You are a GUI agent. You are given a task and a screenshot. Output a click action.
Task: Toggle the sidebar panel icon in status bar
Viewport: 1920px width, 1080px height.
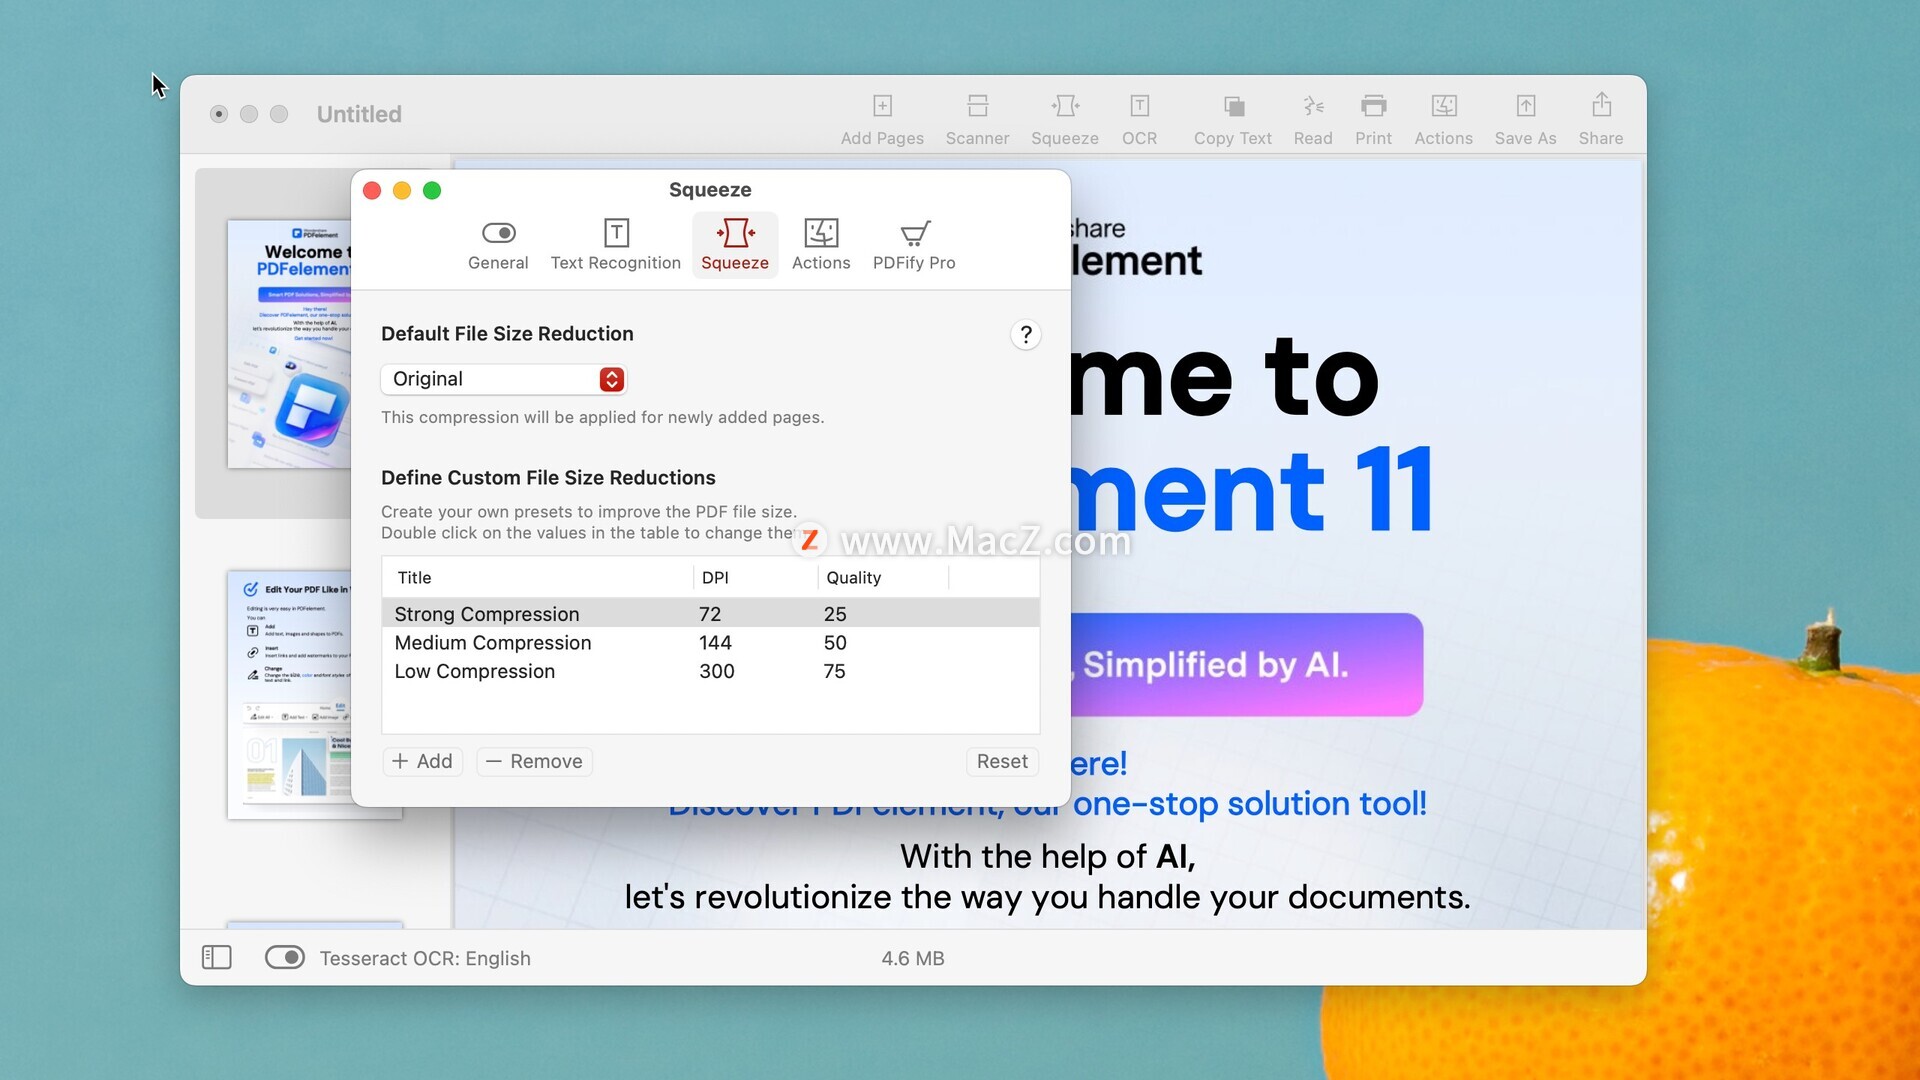pyautogui.click(x=216, y=958)
